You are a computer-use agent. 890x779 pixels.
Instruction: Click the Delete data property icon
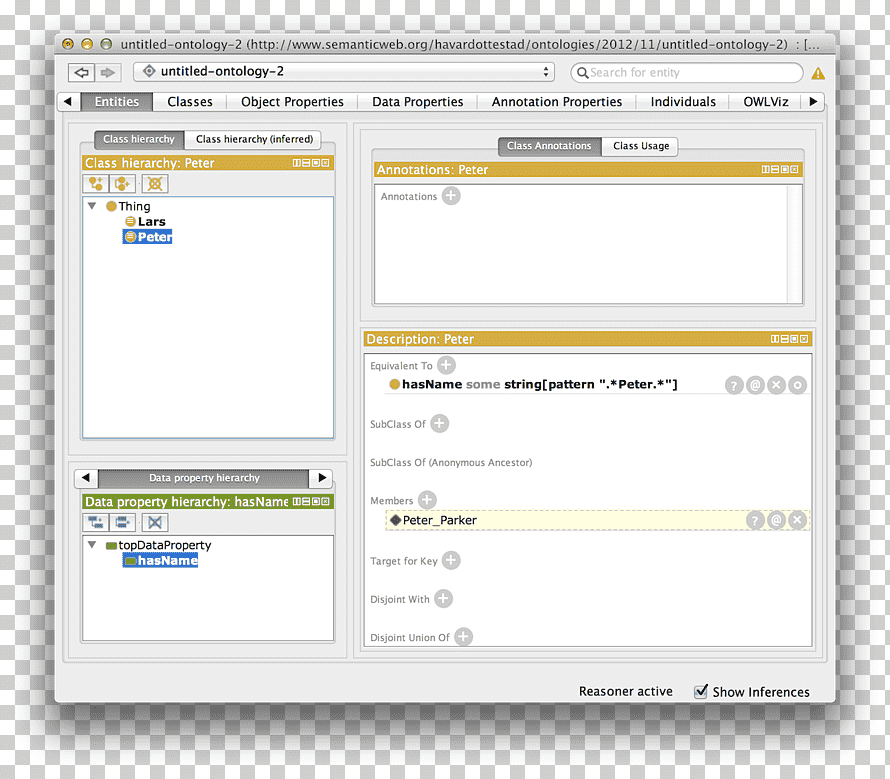(155, 522)
